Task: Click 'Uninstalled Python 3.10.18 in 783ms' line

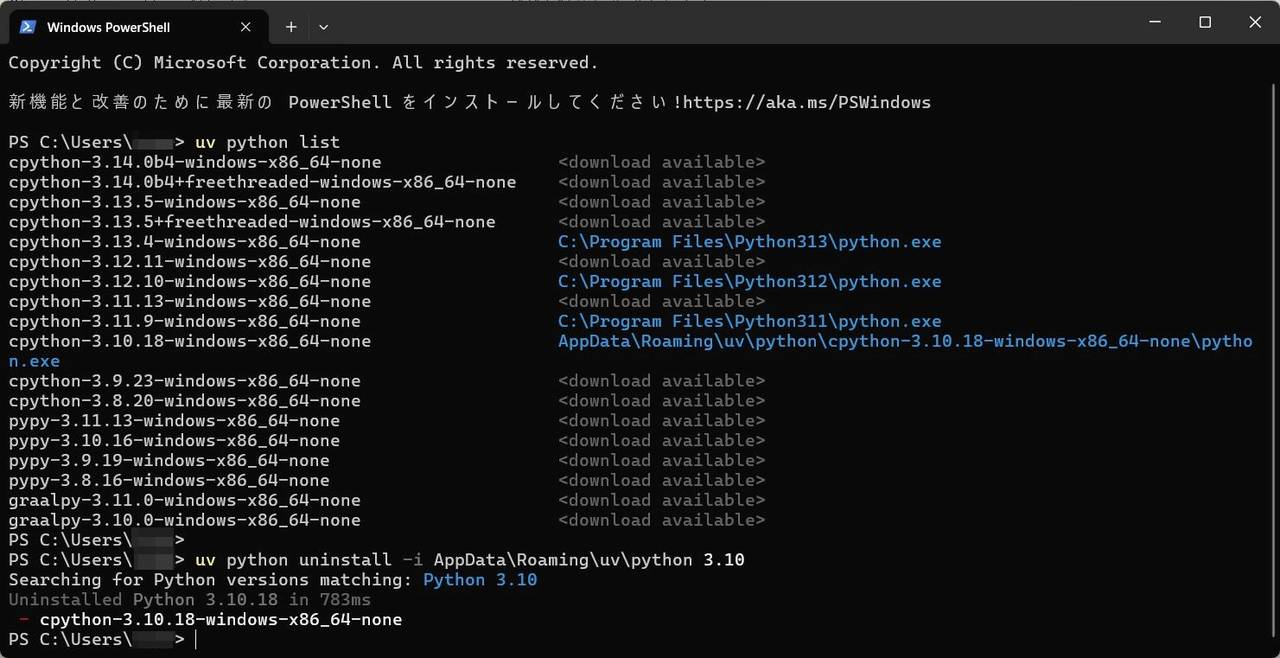Action: click(190, 600)
